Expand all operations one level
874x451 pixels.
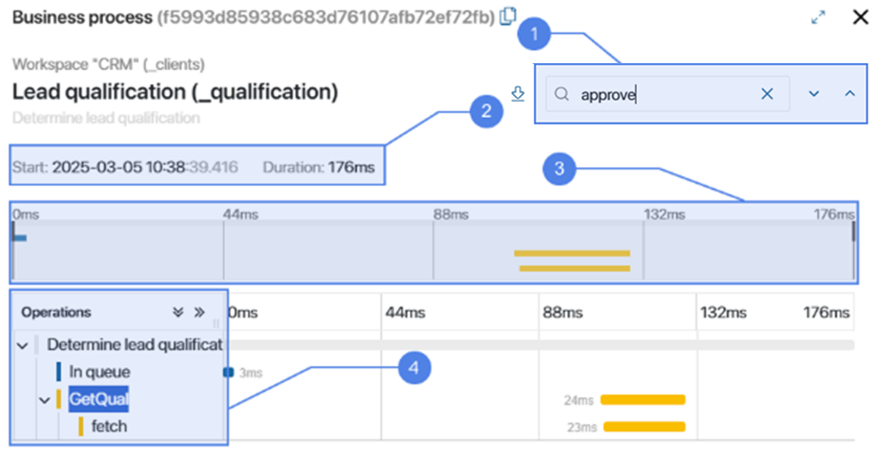[x=178, y=312]
